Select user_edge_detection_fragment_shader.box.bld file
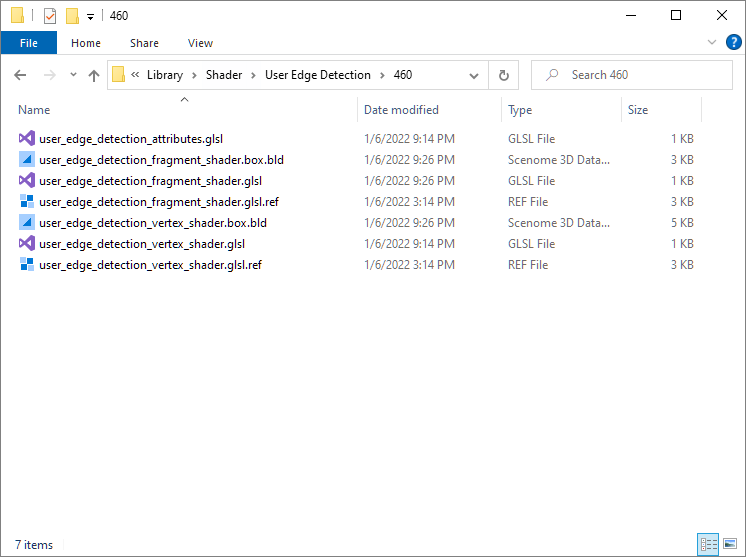746x557 pixels. coord(161,160)
